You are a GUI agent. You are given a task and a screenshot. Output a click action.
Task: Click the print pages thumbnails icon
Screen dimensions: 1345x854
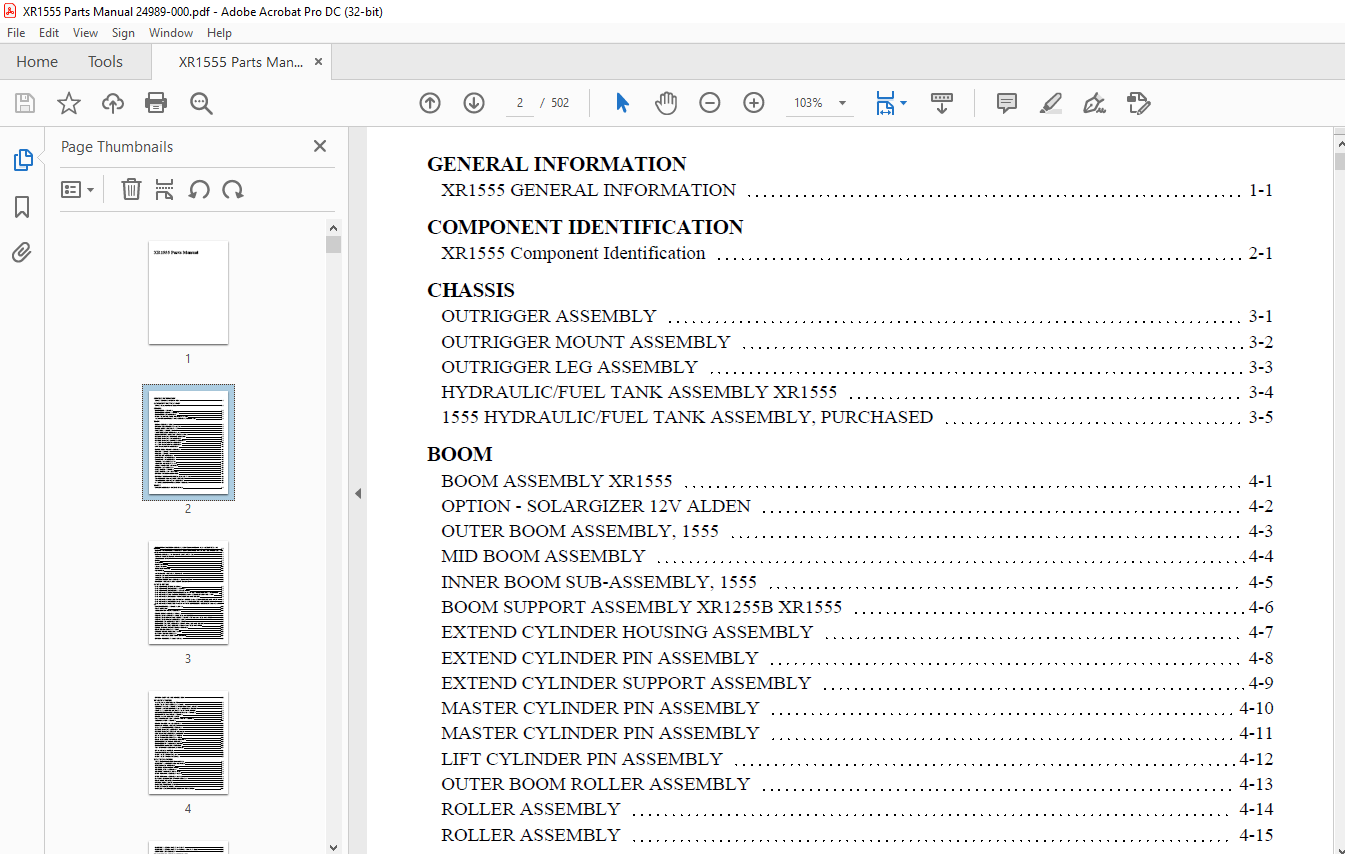[x=165, y=189]
